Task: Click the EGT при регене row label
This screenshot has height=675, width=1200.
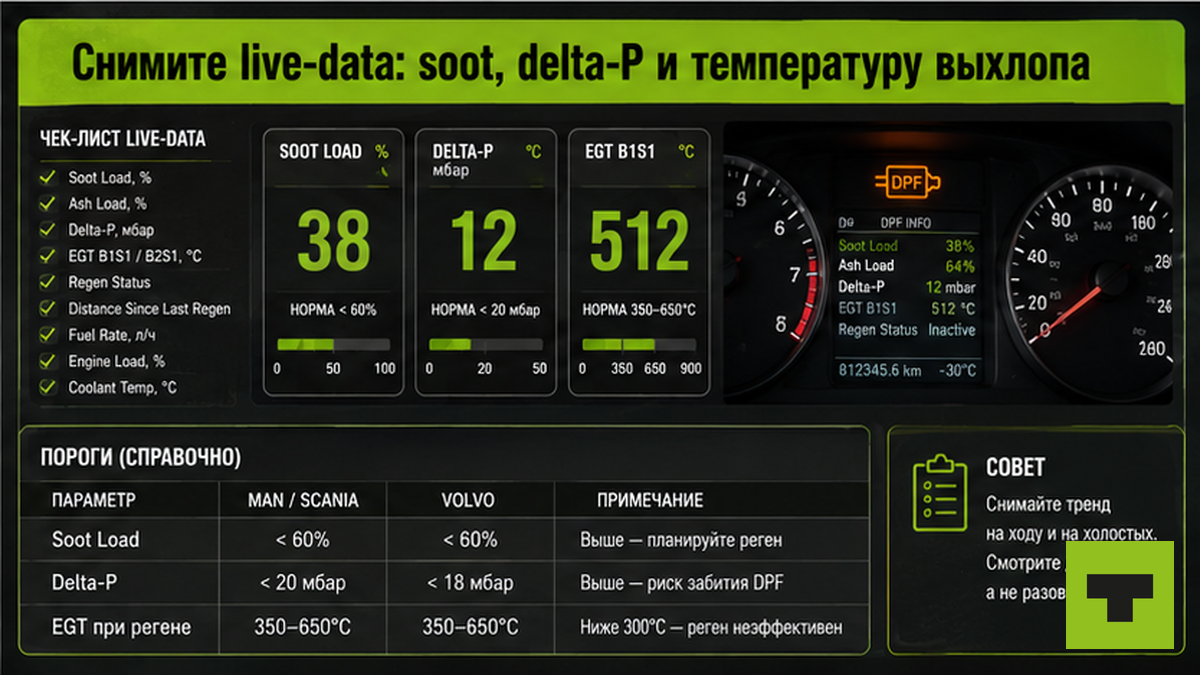Action: pyautogui.click(x=121, y=628)
